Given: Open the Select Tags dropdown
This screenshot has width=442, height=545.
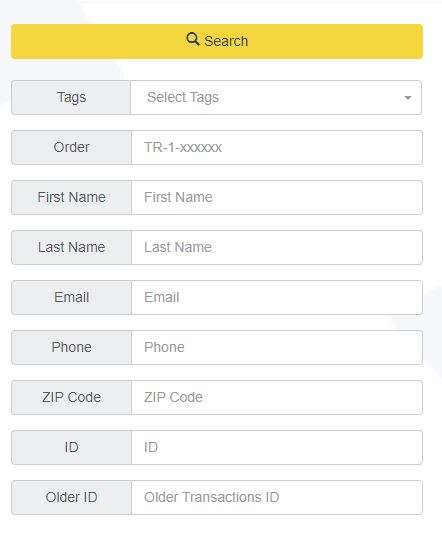Looking at the screenshot, I should pos(276,98).
